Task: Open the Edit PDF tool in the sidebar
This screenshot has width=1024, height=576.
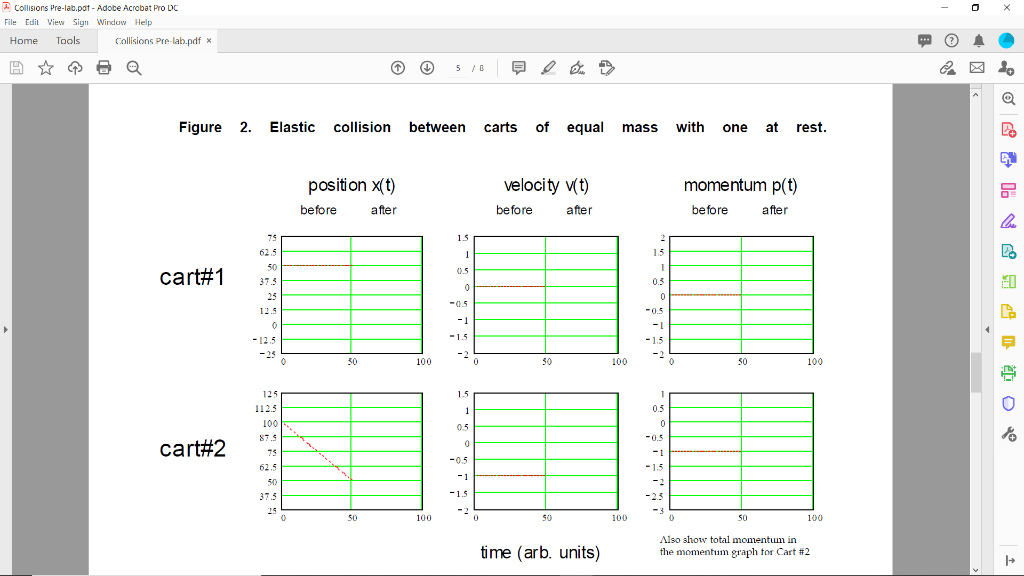Action: coord(1009,221)
